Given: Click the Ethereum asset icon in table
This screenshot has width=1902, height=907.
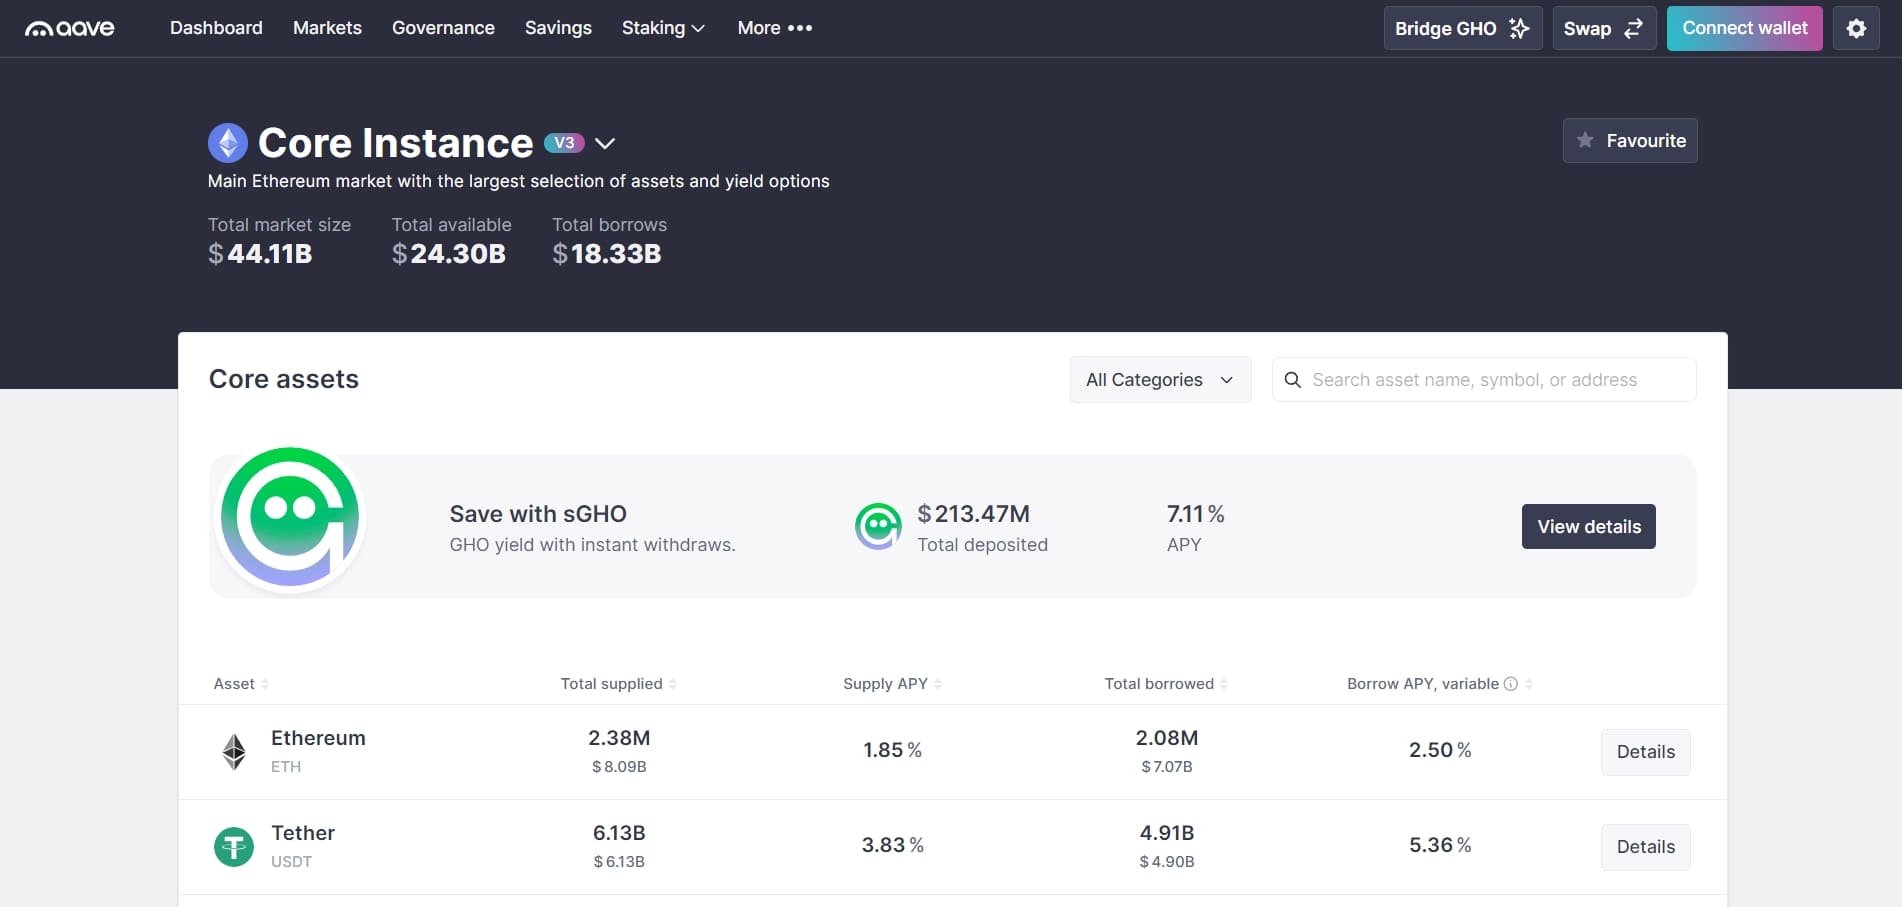Looking at the screenshot, I should [x=234, y=751].
